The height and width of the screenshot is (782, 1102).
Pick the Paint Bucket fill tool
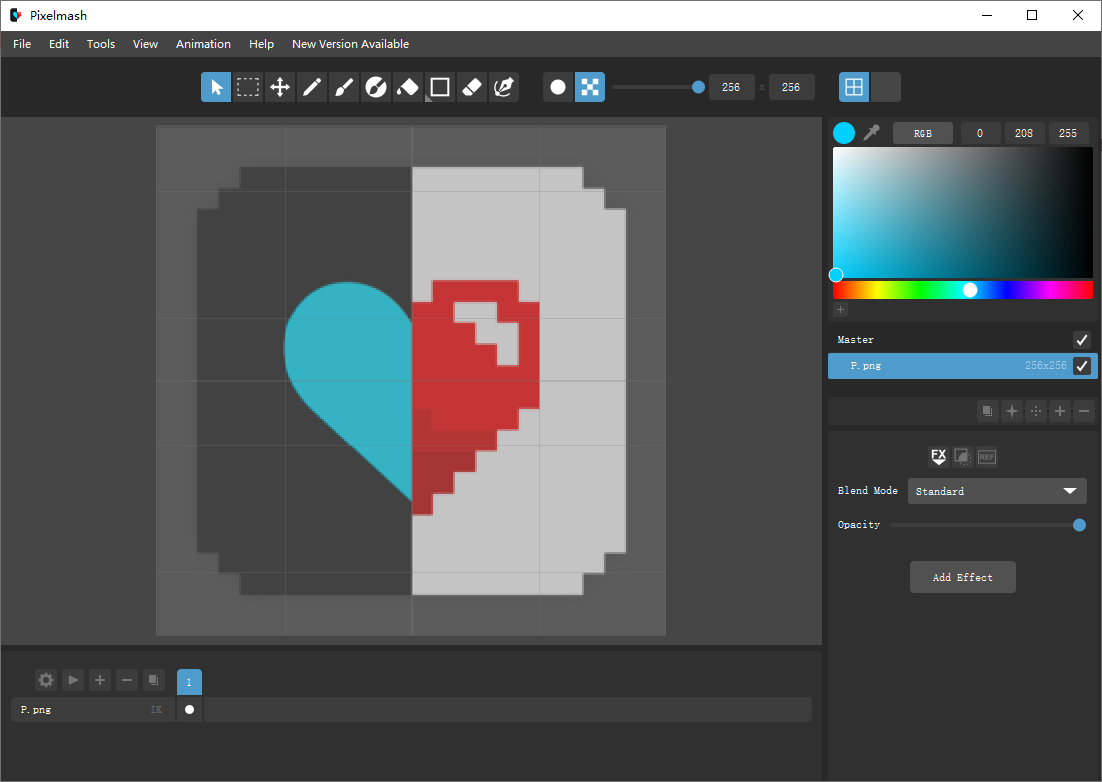[x=408, y=87]
